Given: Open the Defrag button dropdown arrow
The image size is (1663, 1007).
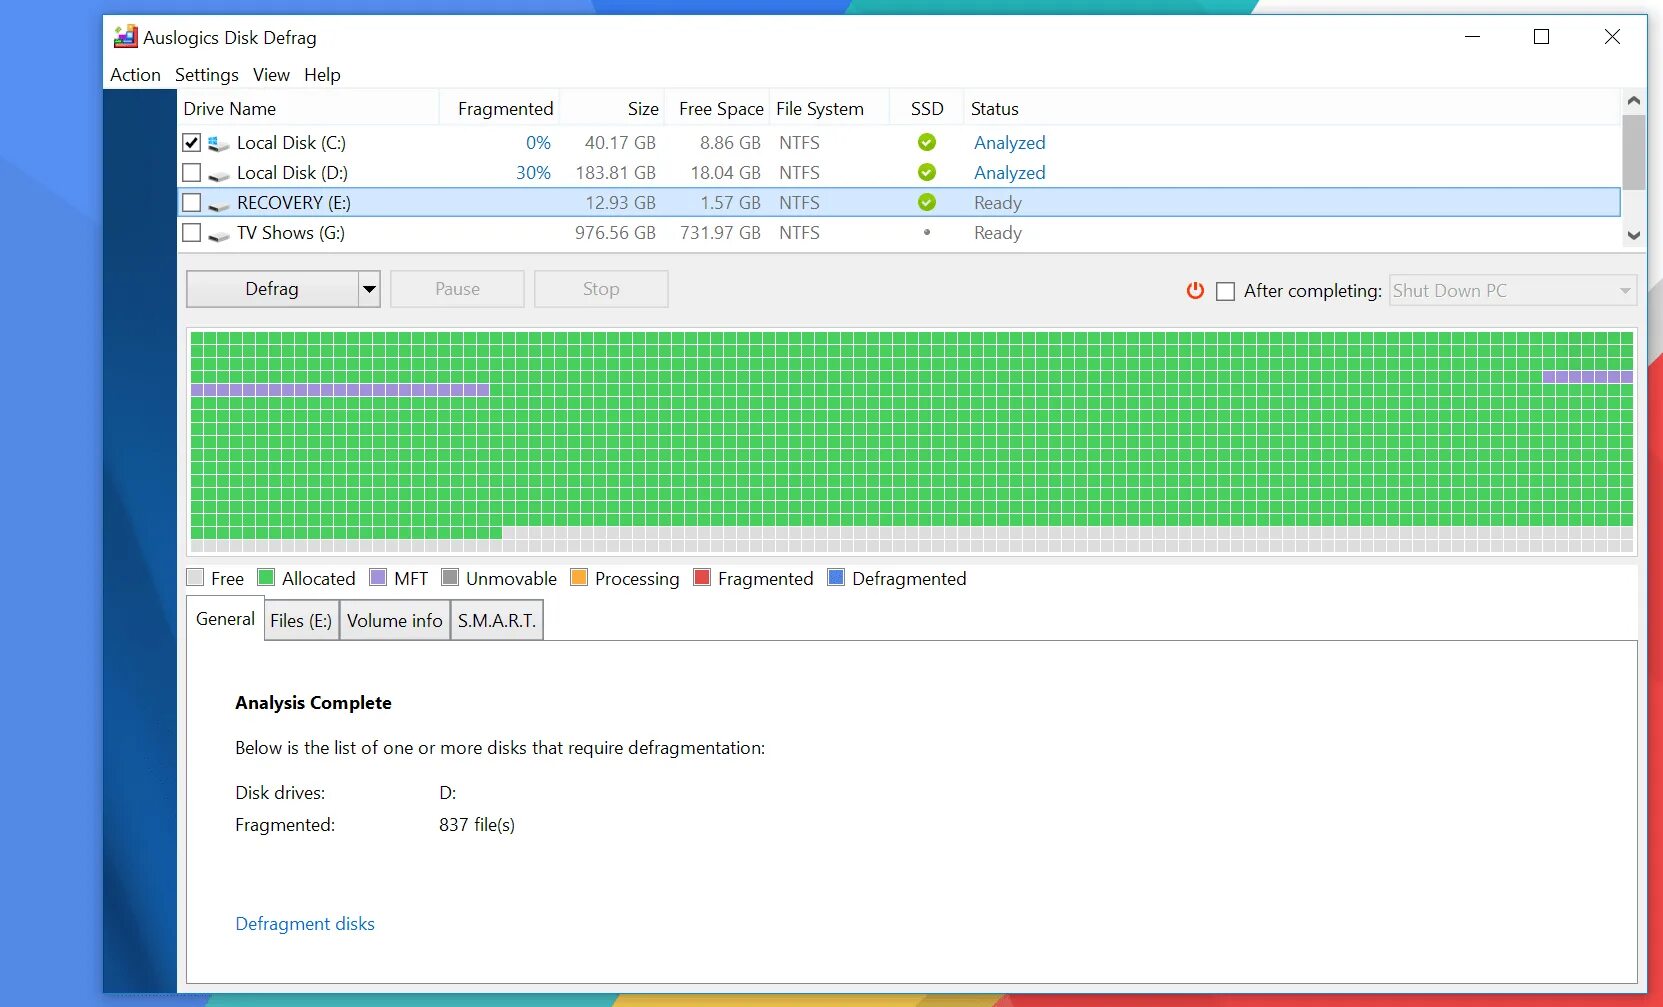Looking at the screenshot, I should 369,289.
